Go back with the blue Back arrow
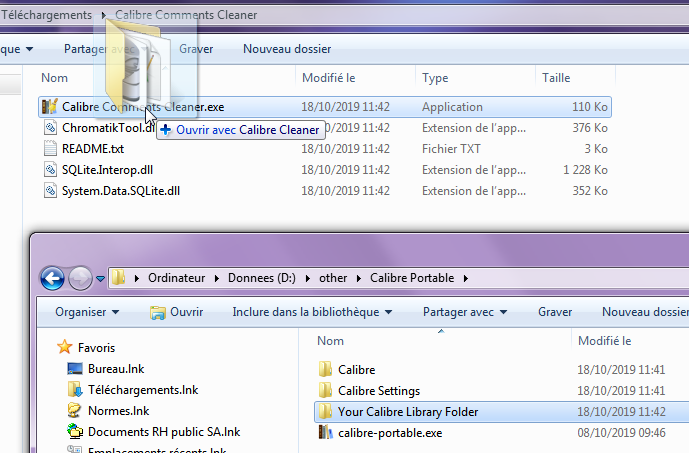The image size is (689, 453). coord(52,278)
